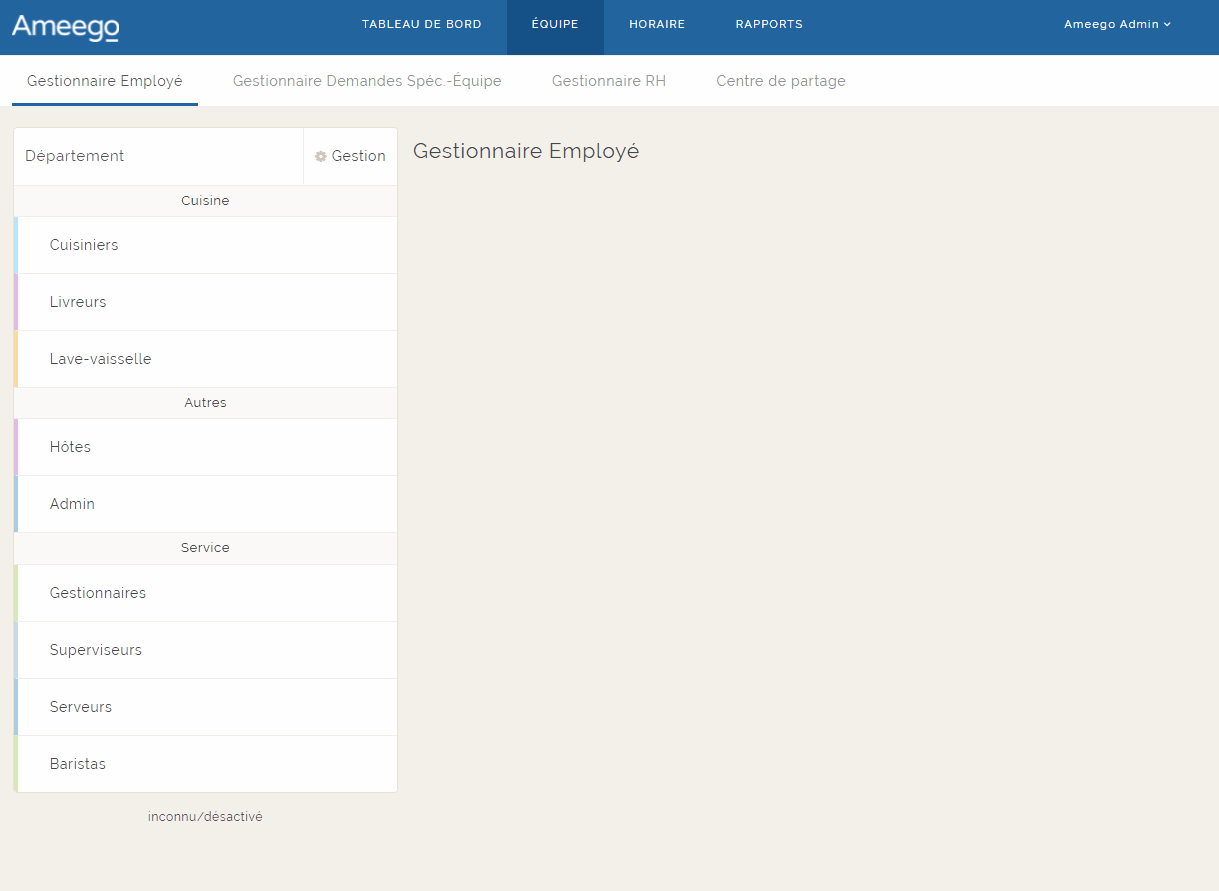The width and height of the screenshot is (1219, 891).
Task: Select the Baristas department
Action: point(78,764)
